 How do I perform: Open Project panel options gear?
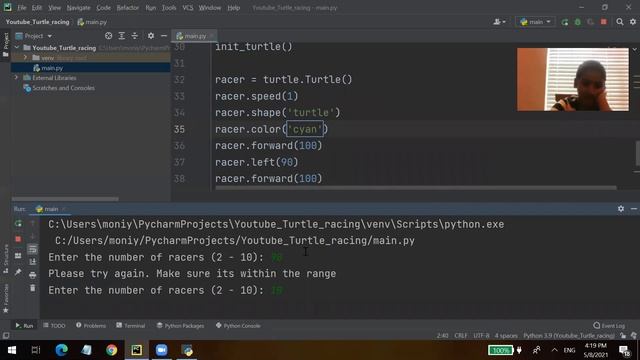click(x=151, y=36)
